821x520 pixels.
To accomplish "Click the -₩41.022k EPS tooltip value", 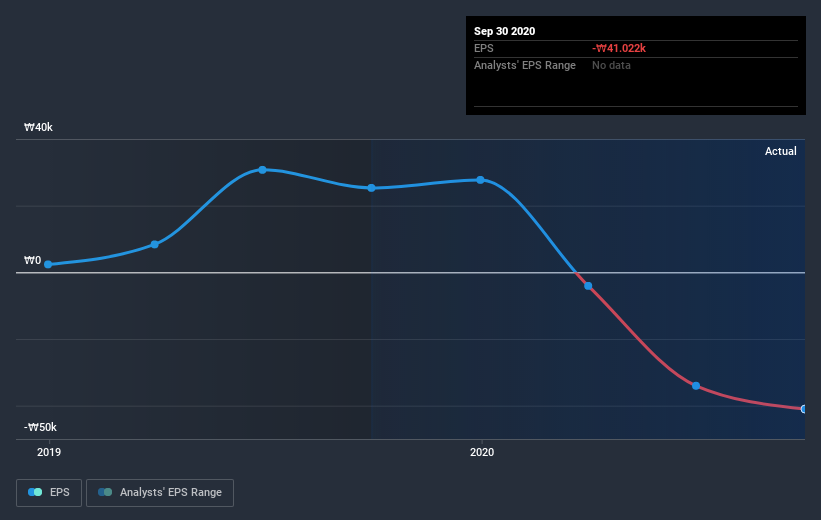I will click(619, 48).
